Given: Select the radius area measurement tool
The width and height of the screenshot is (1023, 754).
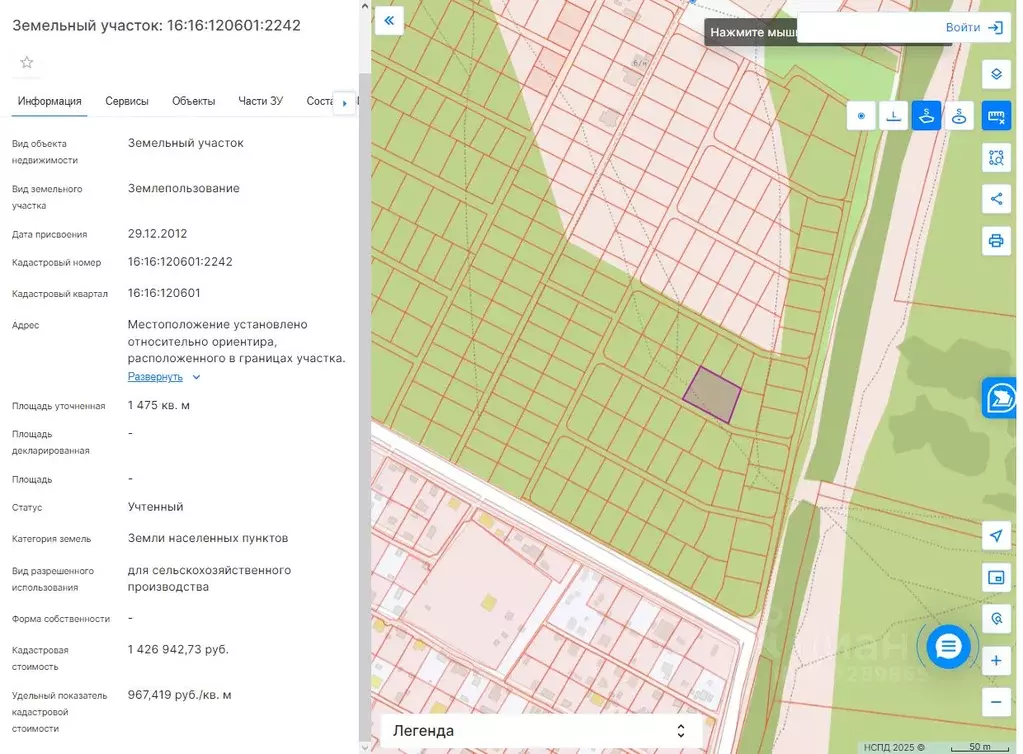Looking at the screenshot, I should (x=958, y=116).
